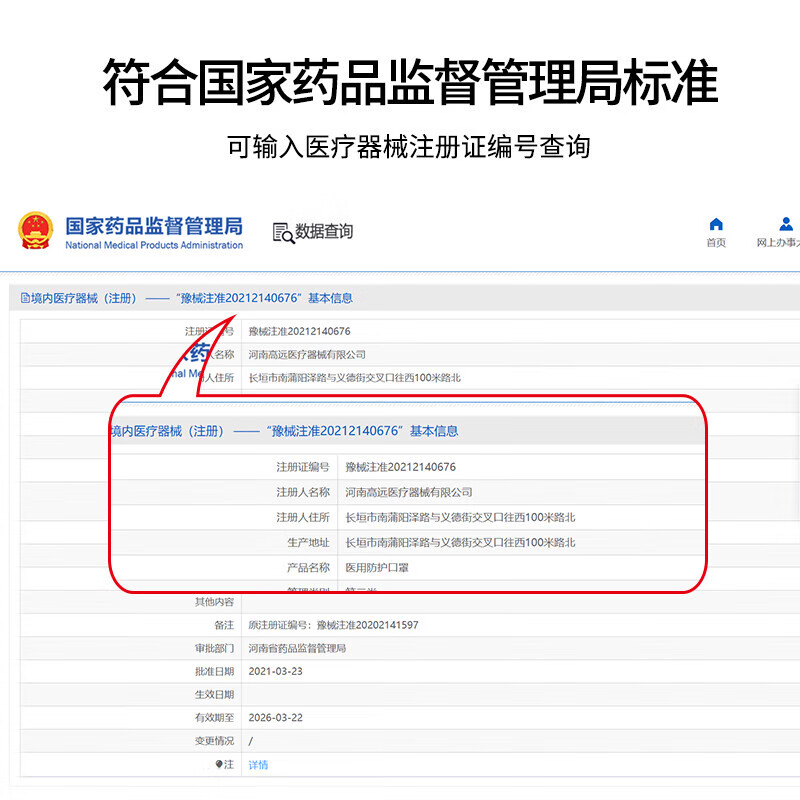Click the 河南省药品监督管理局 approval department
Image resolution: width=800 pixels, height=800 pixels.
point(297,648)
